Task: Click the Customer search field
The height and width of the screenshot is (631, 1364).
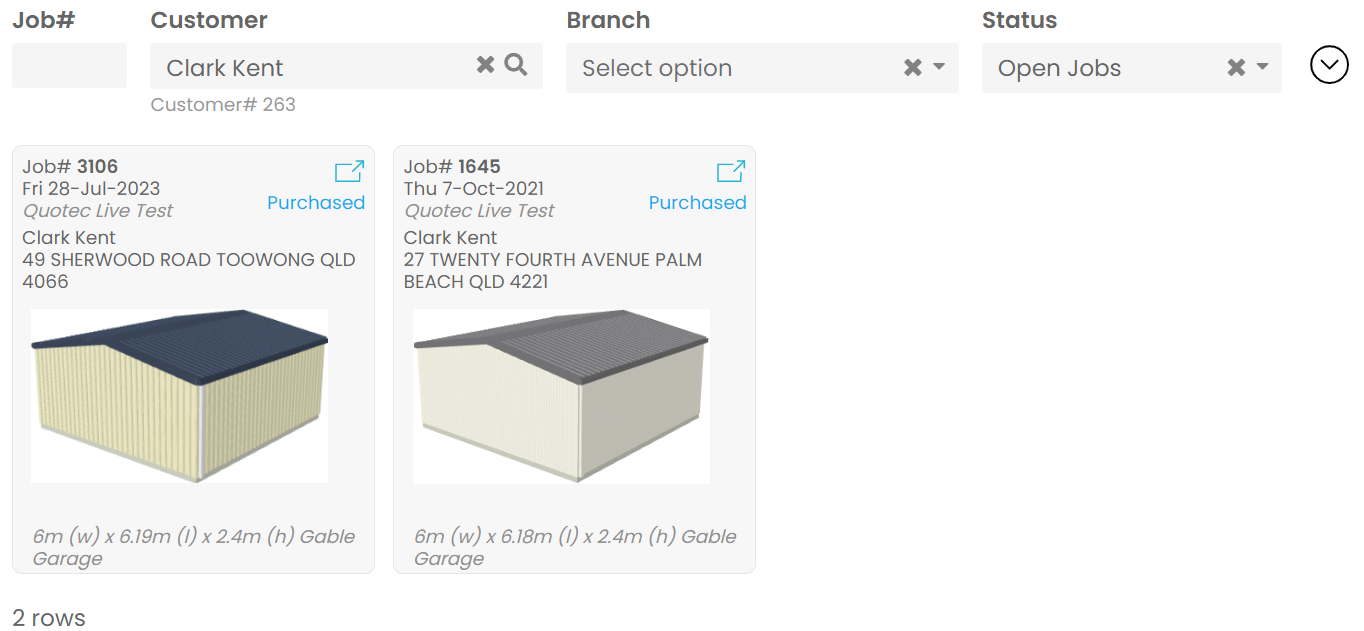Action: 310,68
